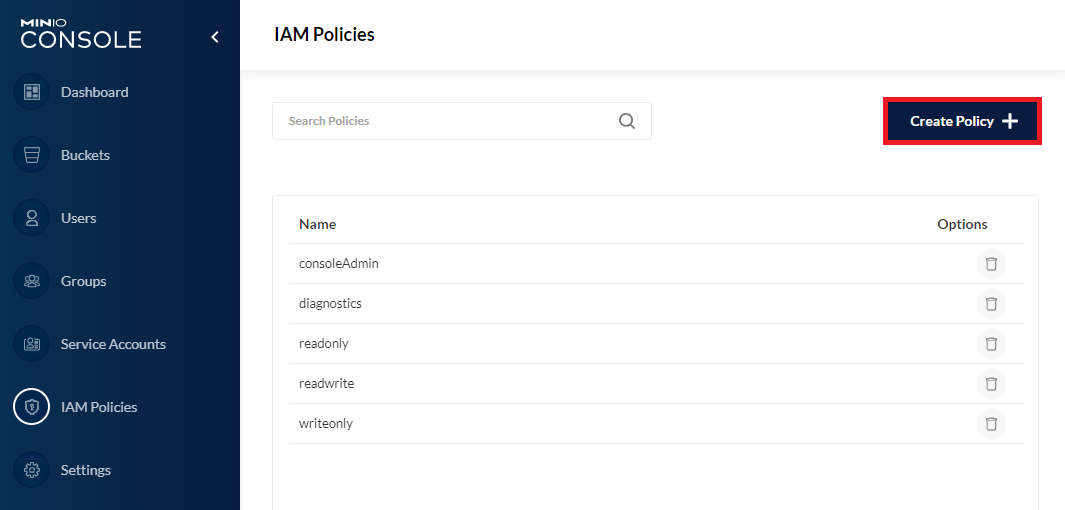The image size is (1065, 510).
Task: Click the search magnifier icon
Action: tap(627, 121)
